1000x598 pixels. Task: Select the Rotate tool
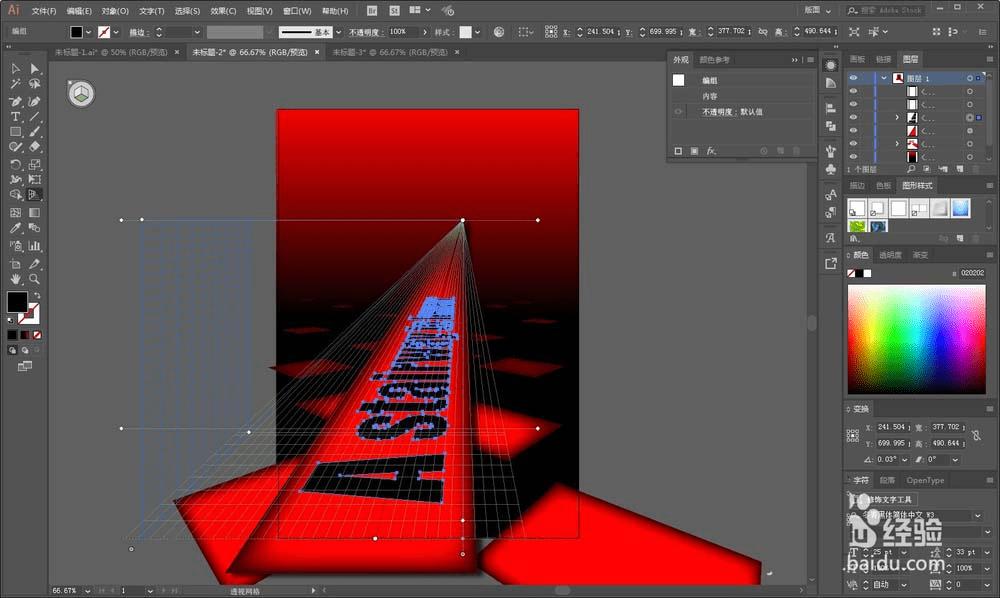[15, 164]
